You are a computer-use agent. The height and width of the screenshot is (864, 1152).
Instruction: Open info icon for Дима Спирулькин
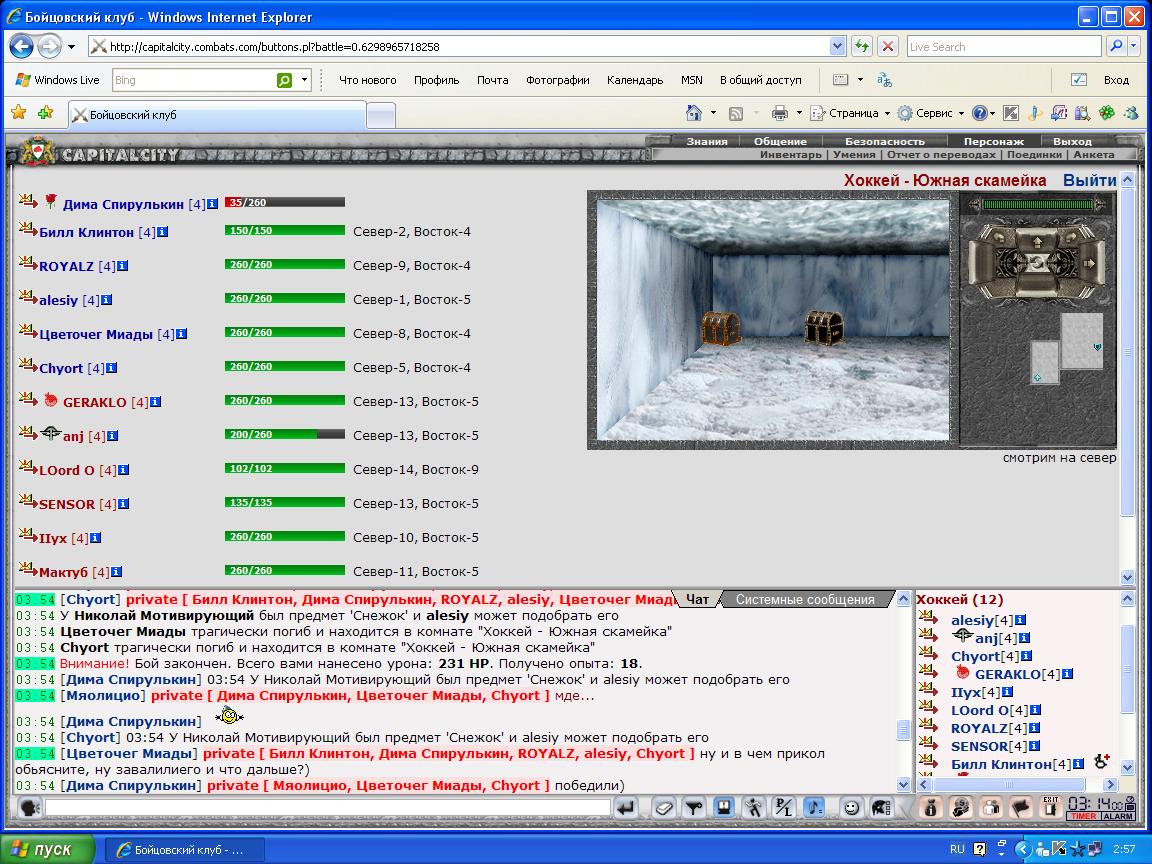click(212, 204)
